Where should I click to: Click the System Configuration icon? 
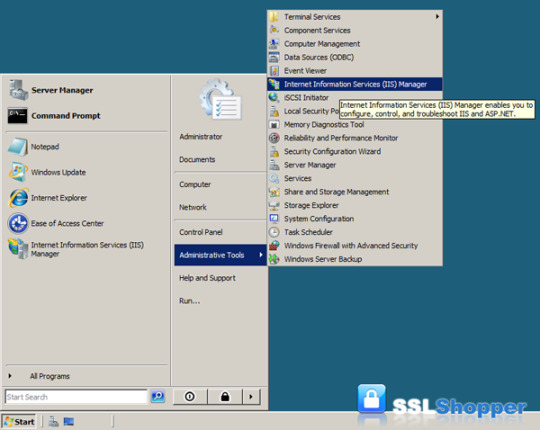click(274, 218)
